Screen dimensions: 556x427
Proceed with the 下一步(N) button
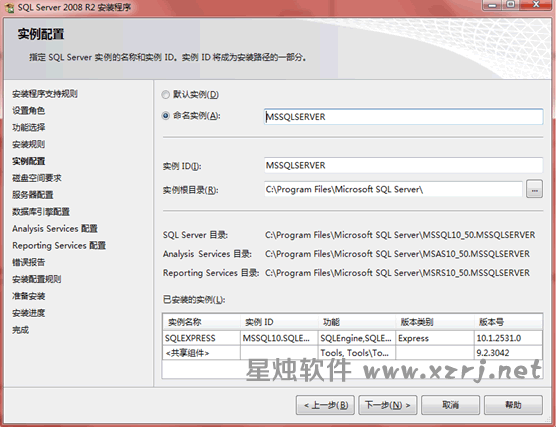pos(388,405)
